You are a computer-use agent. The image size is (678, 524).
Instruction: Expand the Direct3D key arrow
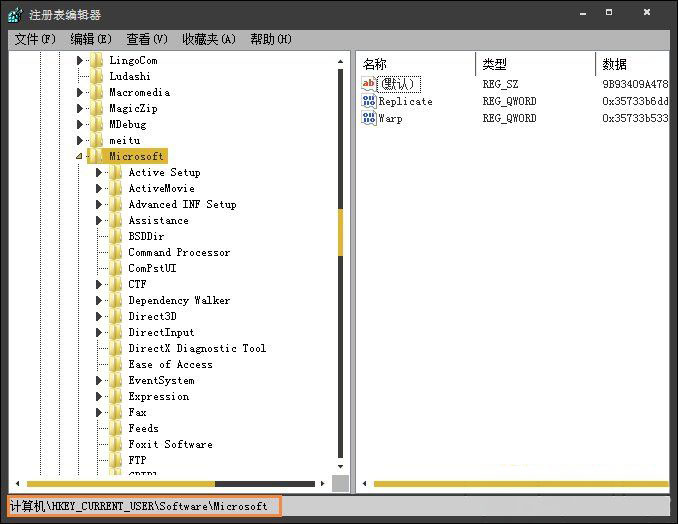tap(99, 316)
